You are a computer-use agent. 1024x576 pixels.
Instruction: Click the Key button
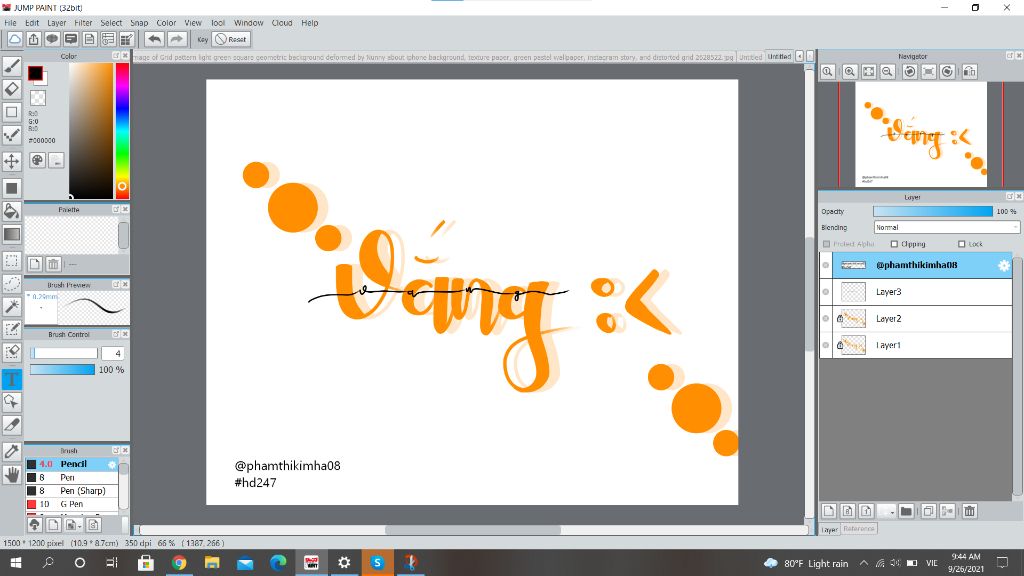pyautogui.click(x=202, y=39)
